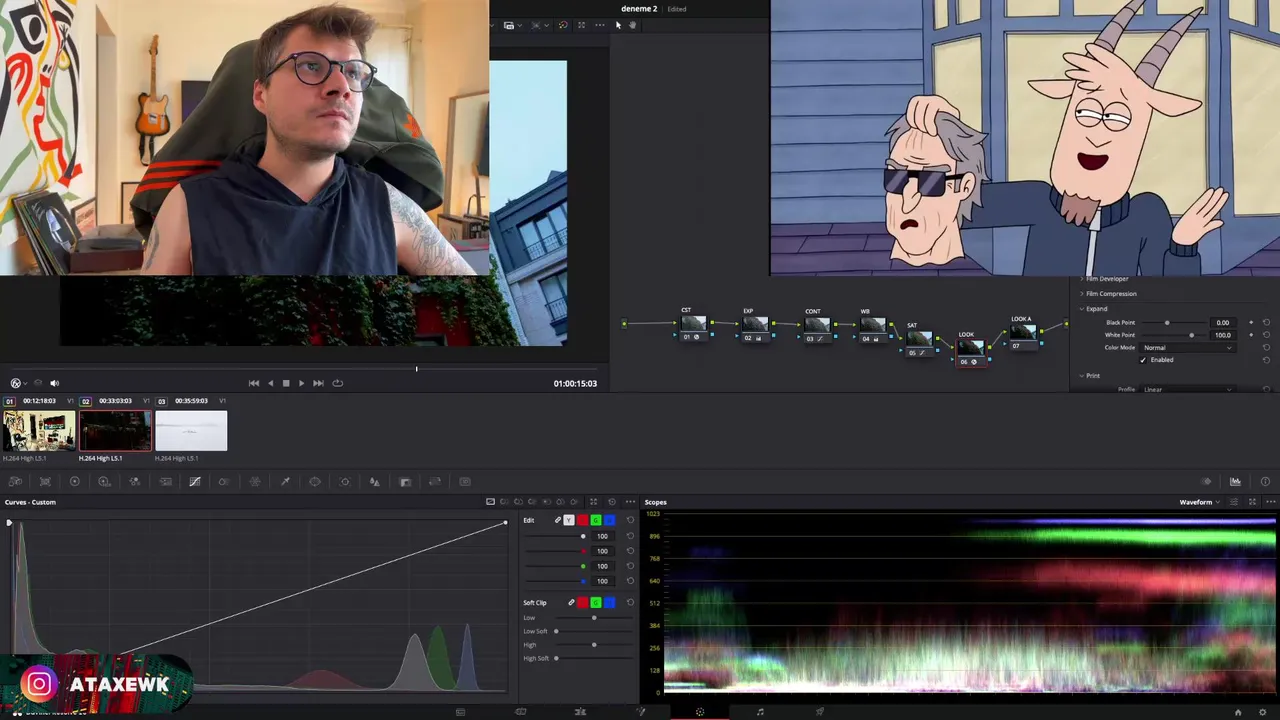Open the Tracker palette
Viewport: 1280px width, 720px height.
[345, 482]
